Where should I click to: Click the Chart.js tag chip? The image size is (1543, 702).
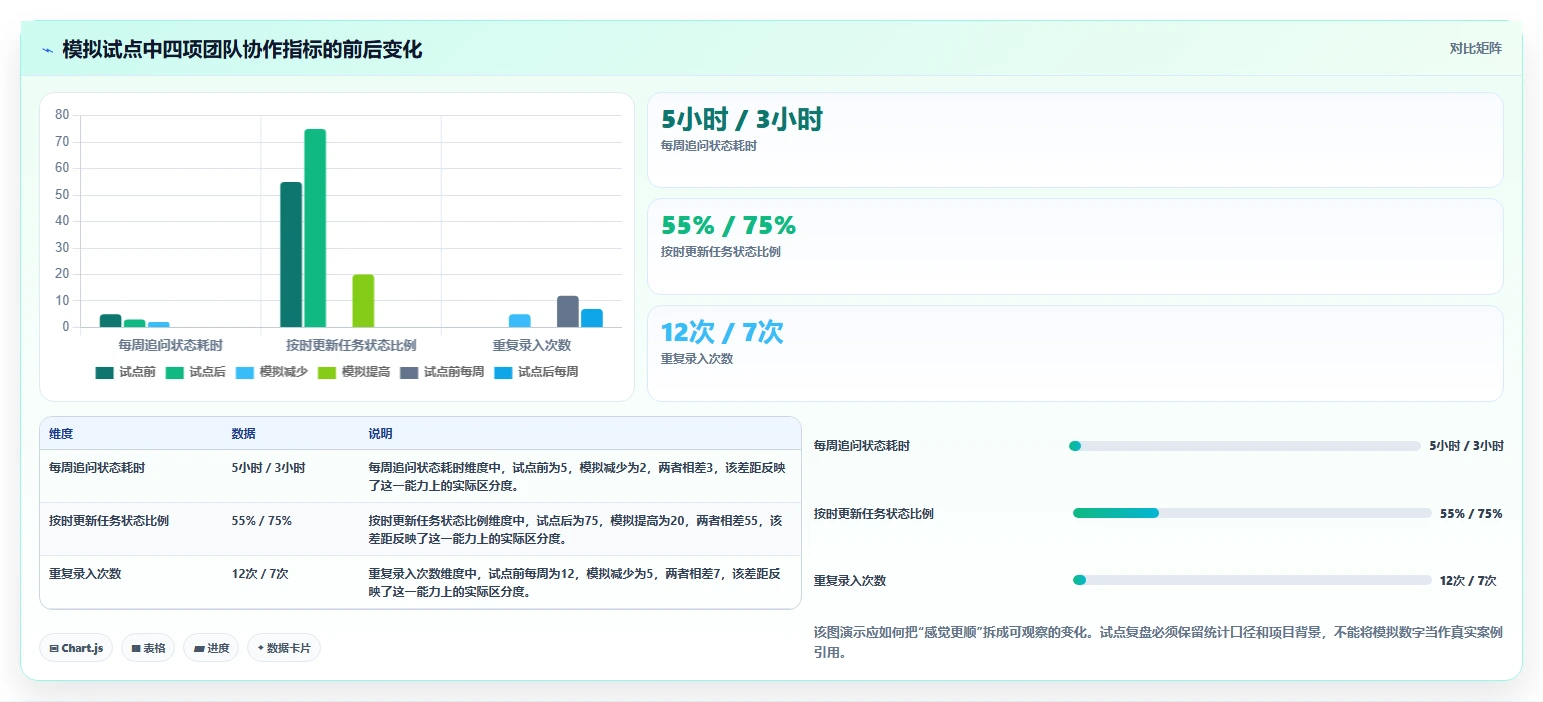[76, 648]
